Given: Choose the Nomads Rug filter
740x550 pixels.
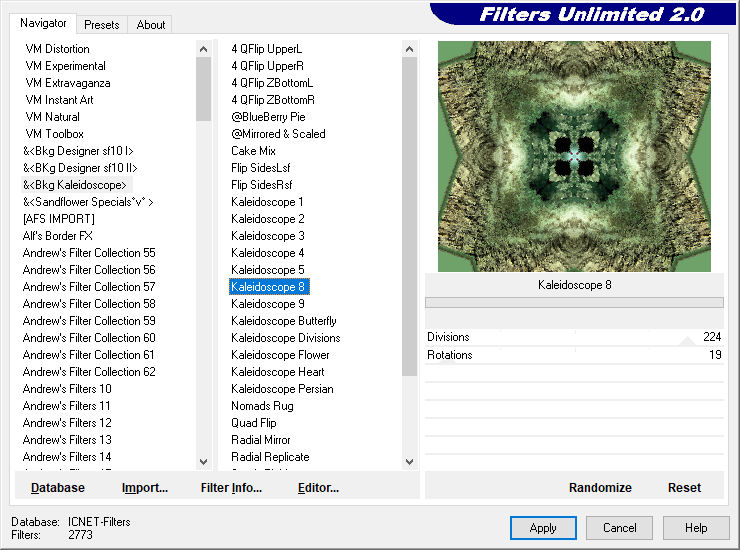Looking at the screenshot, I should coord(262,406).
